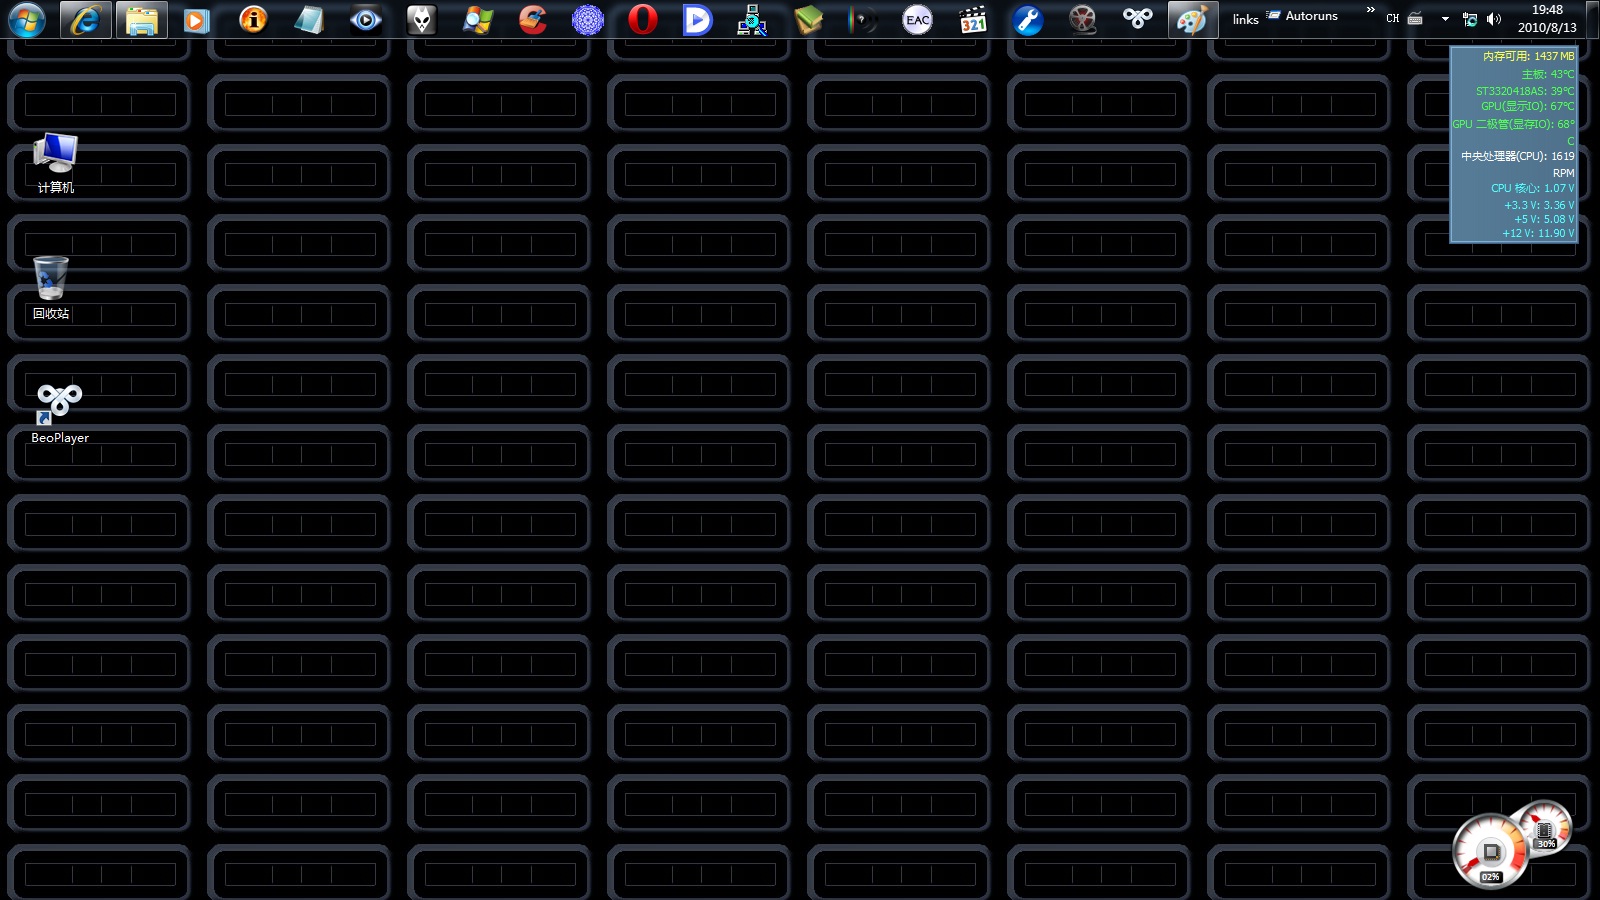Select the 回收站 Recycle Bin desktop icon

tap(51, 288)
